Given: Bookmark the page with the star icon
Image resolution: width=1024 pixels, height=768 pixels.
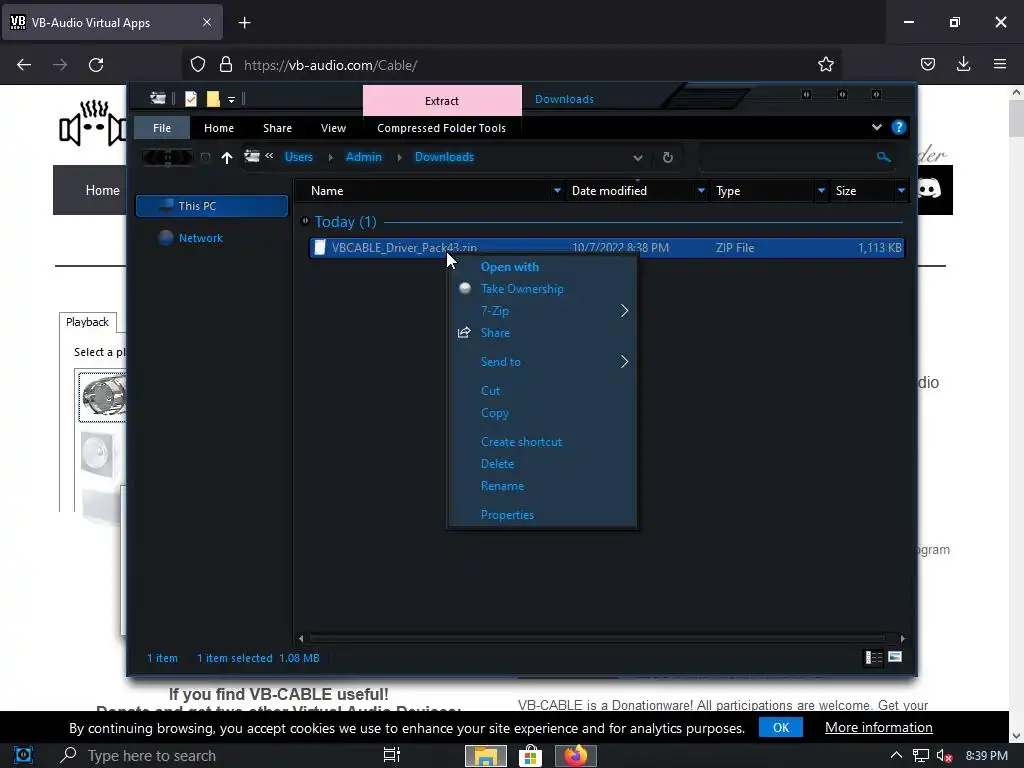Looking at the screenshot, I should [x=825, y=64].
